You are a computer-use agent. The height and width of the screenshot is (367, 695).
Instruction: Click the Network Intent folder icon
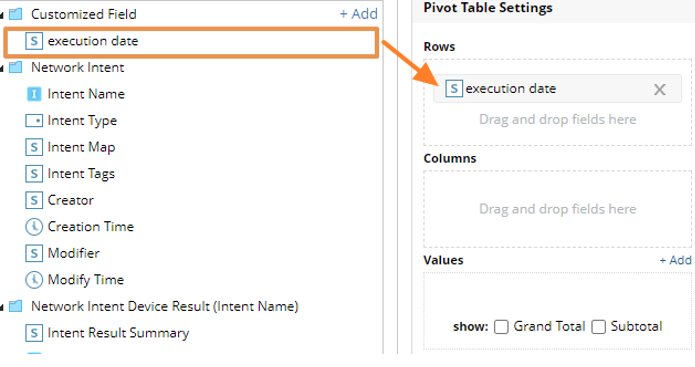click(x=16, y=67)
